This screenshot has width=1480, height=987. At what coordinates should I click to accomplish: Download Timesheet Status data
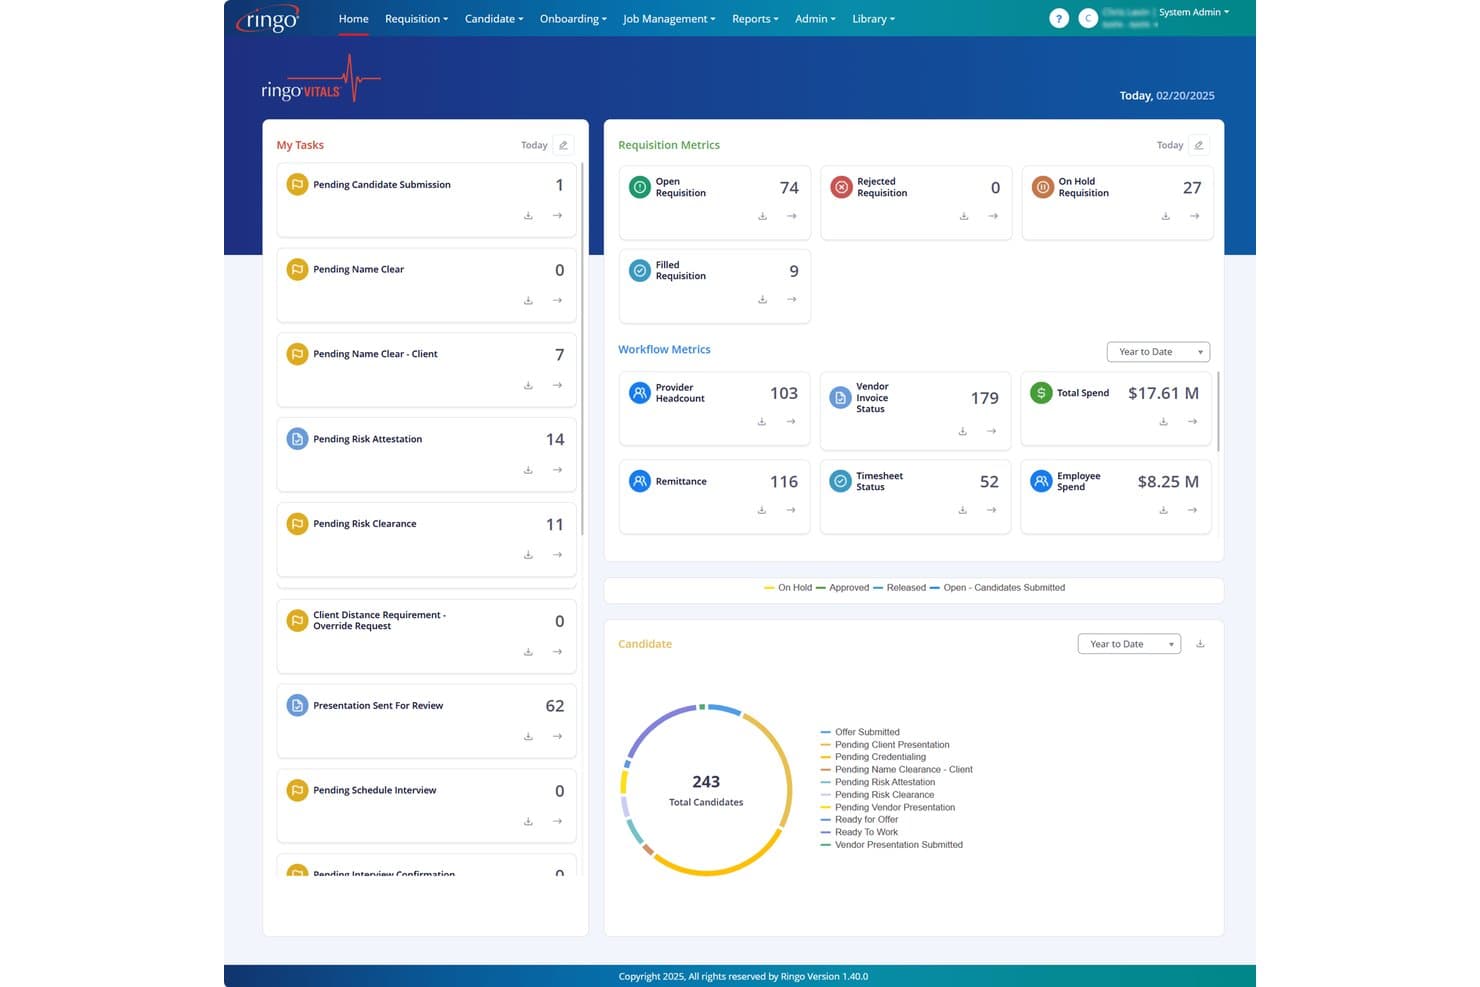pos(962,510)
